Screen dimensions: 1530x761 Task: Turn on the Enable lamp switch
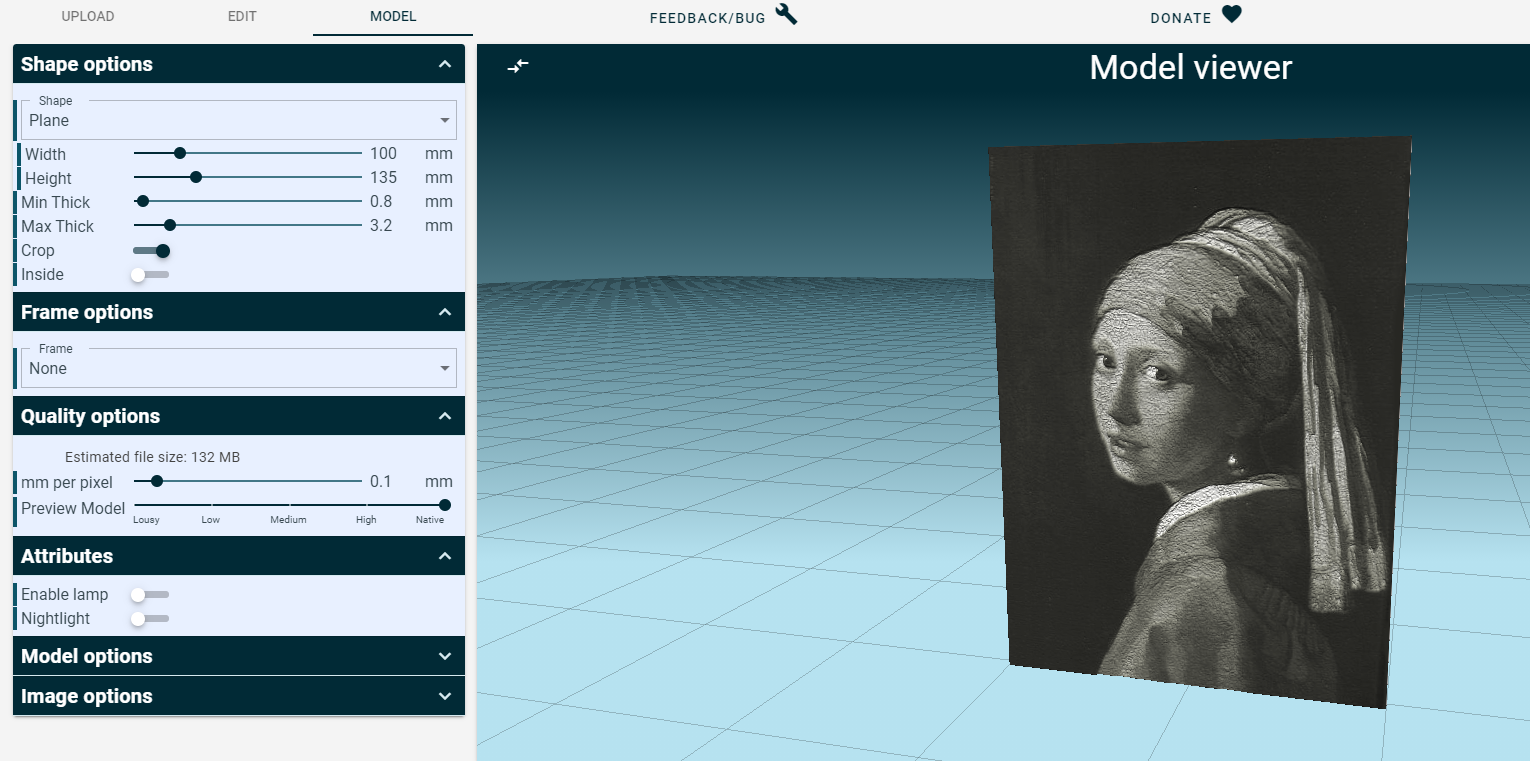(150, 595)
